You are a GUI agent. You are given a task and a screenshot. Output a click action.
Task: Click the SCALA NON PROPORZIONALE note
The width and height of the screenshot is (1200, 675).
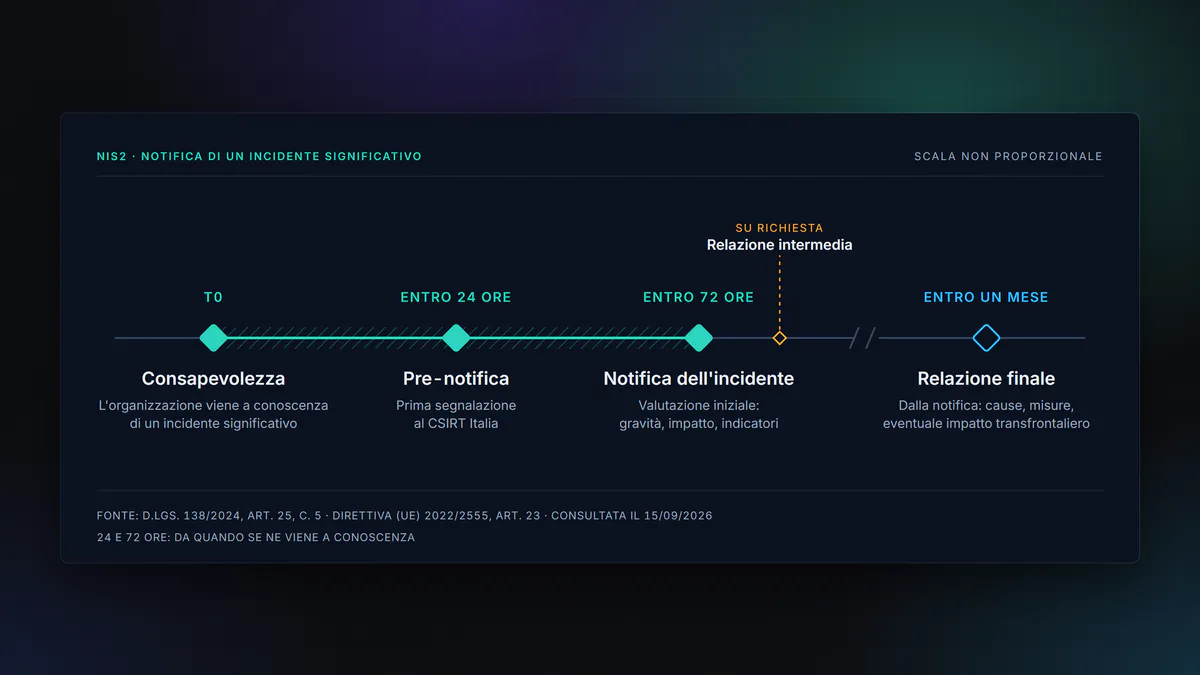pos(1008,157)
